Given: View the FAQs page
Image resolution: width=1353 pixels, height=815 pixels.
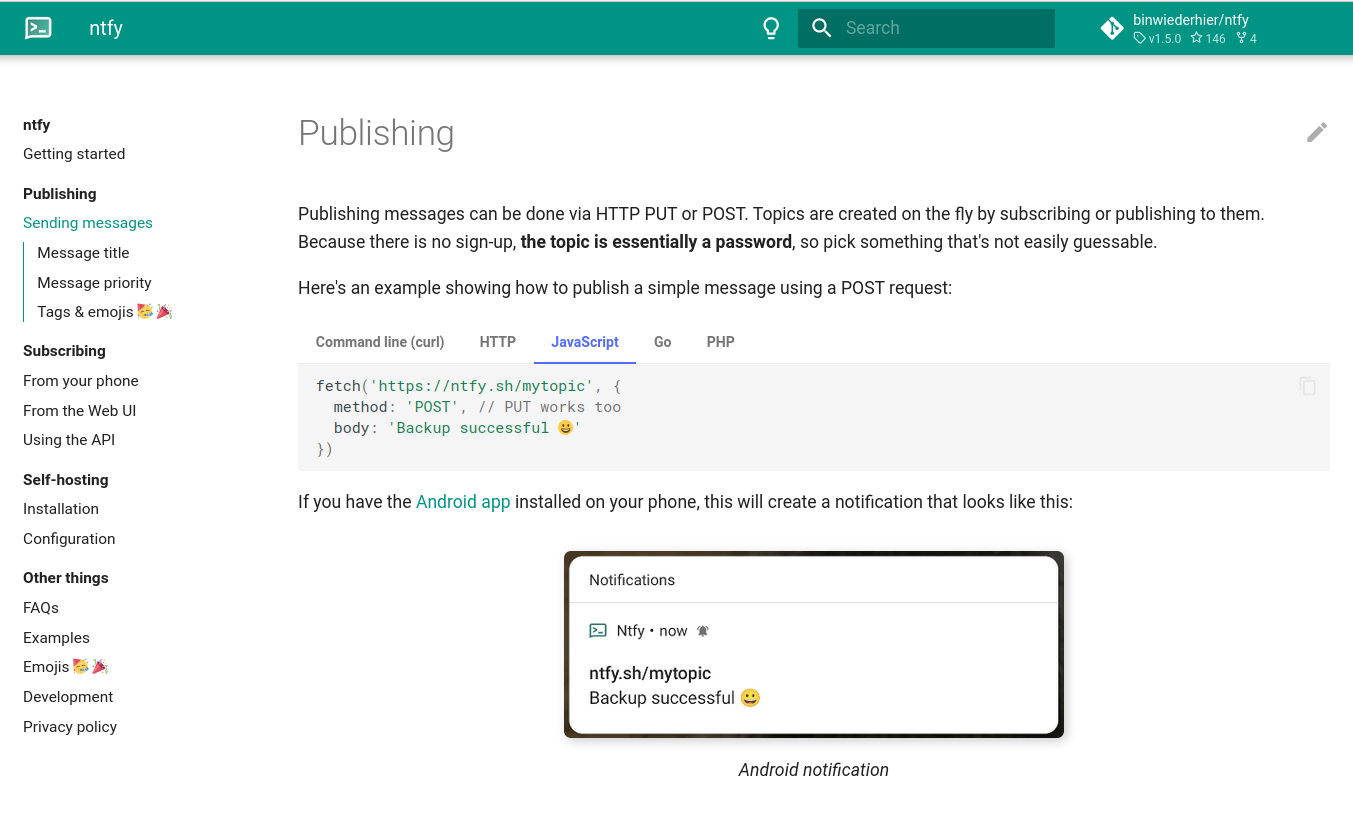Looking at the screenshot, I should pos(41,608).
